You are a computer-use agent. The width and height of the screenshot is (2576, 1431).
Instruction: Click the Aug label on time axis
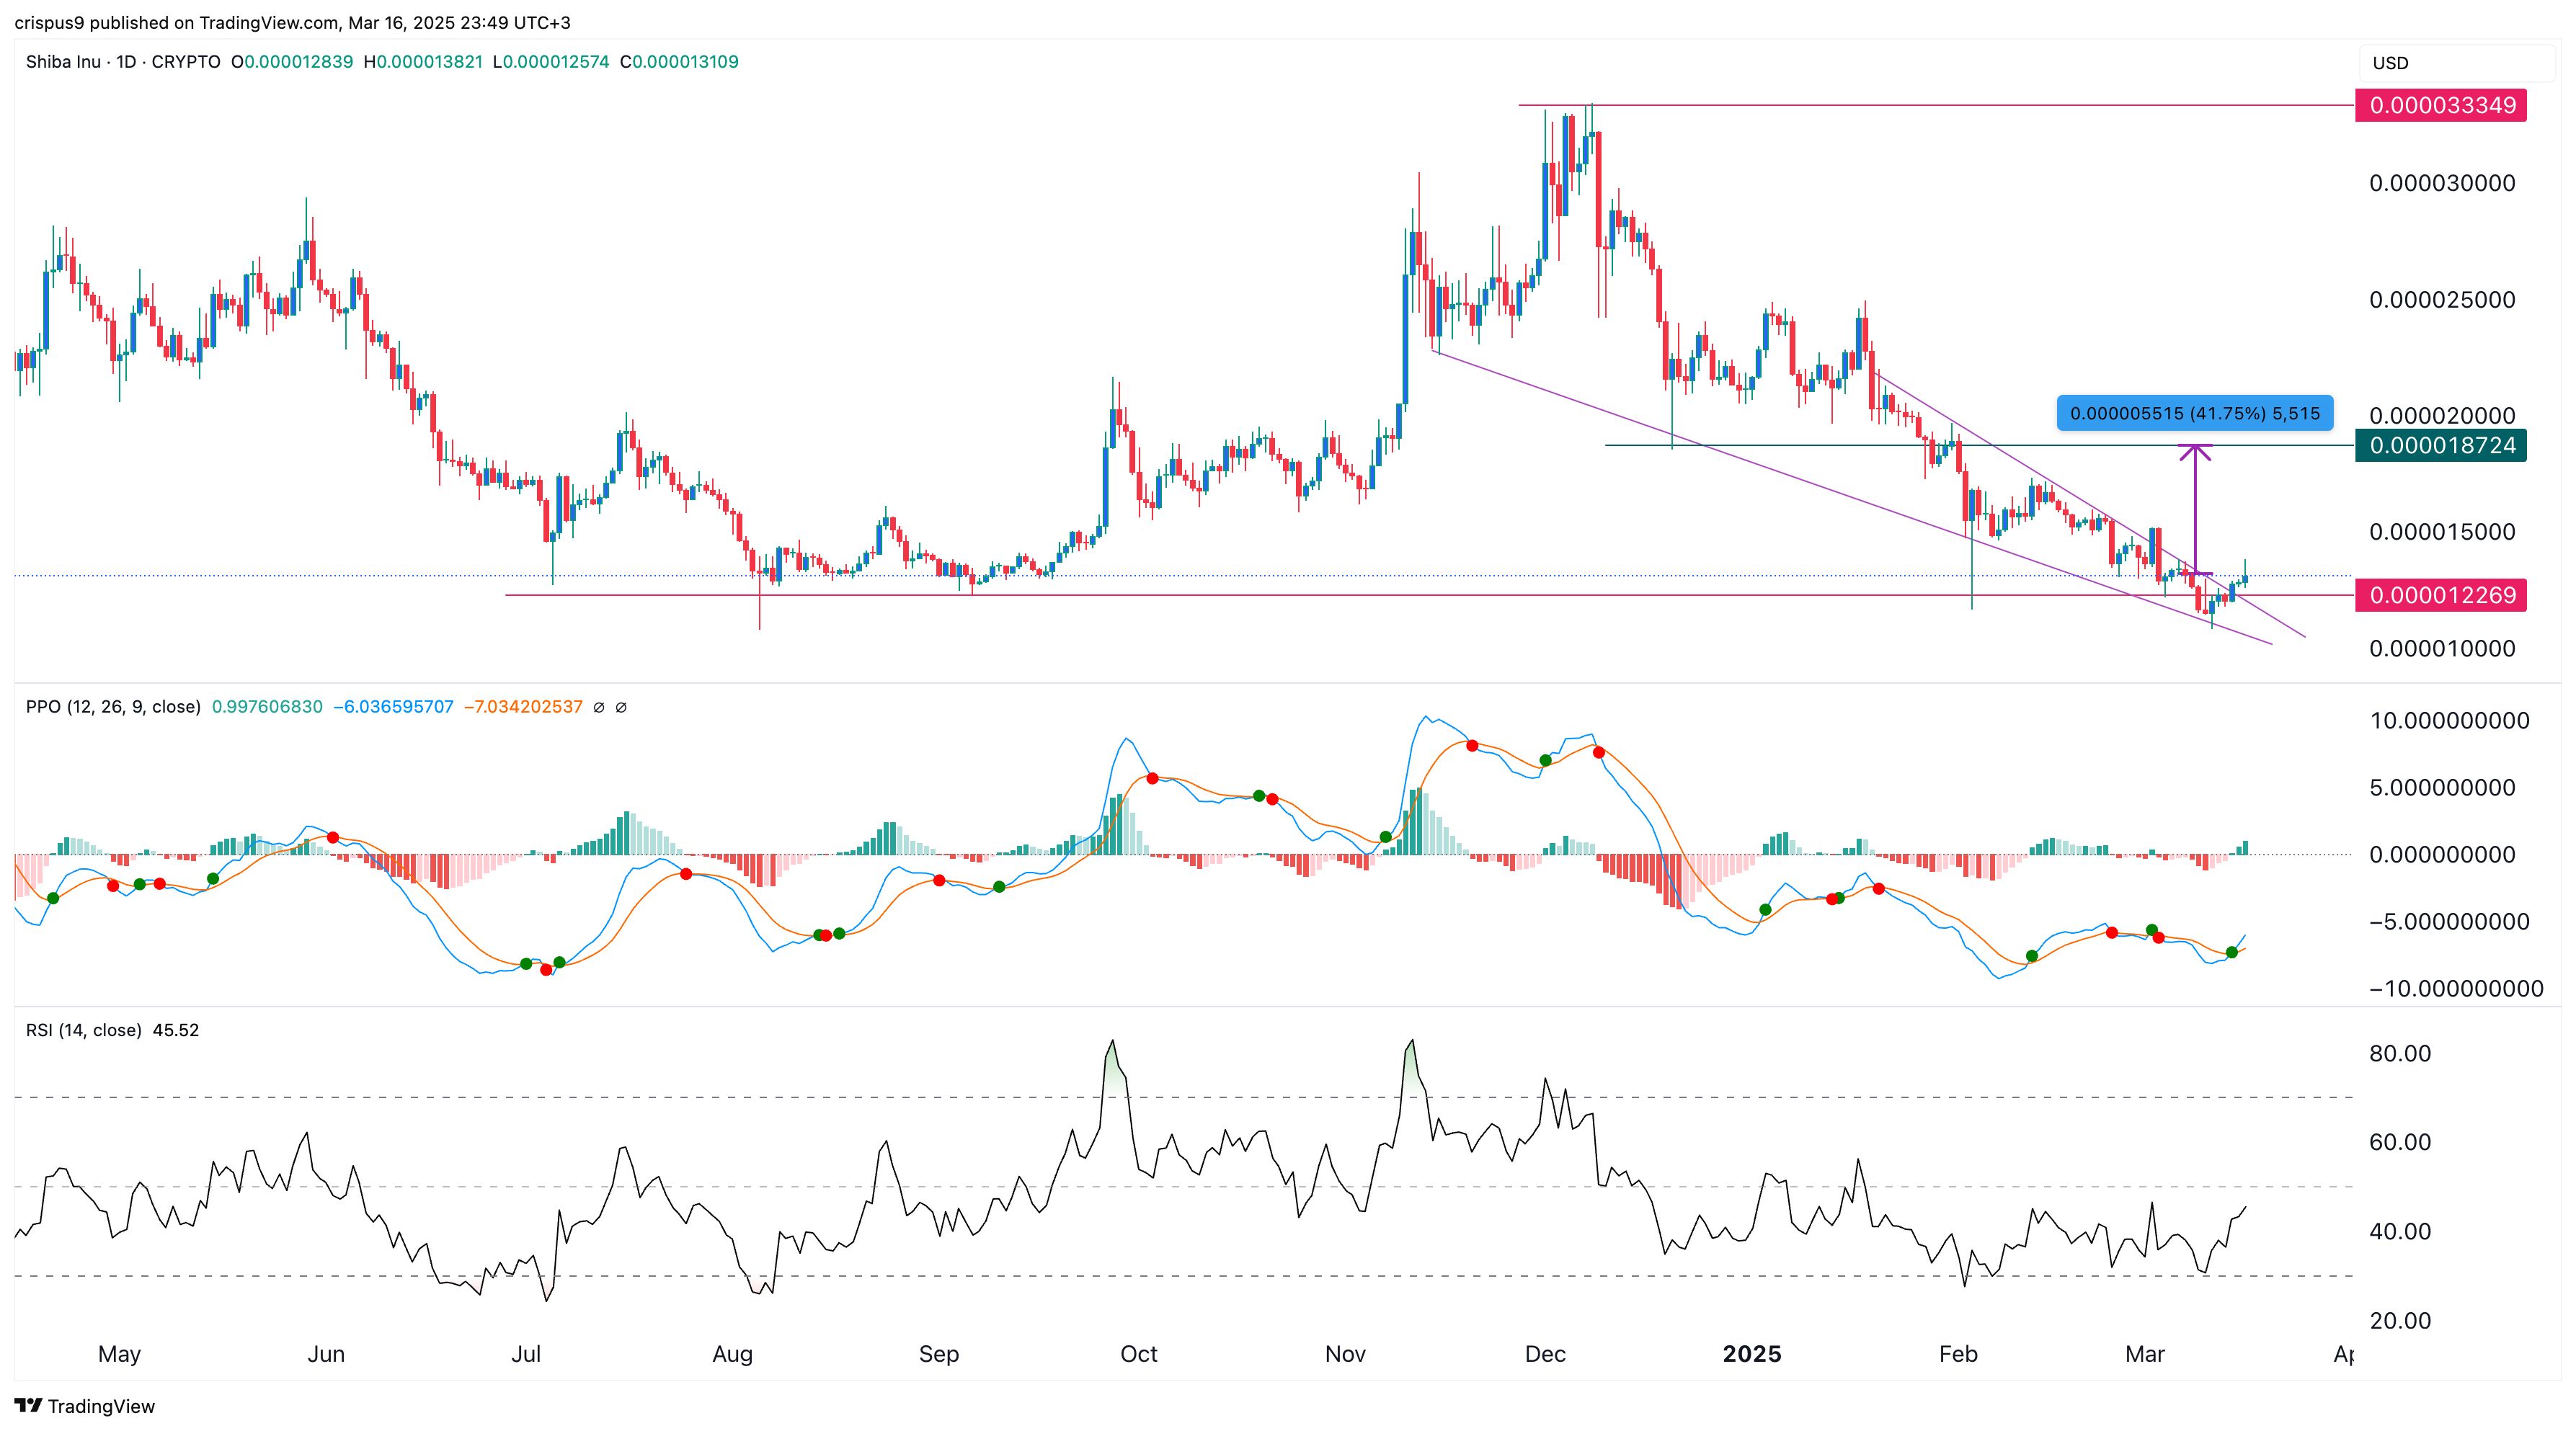pyautogui.click(x=732, y=1354)
